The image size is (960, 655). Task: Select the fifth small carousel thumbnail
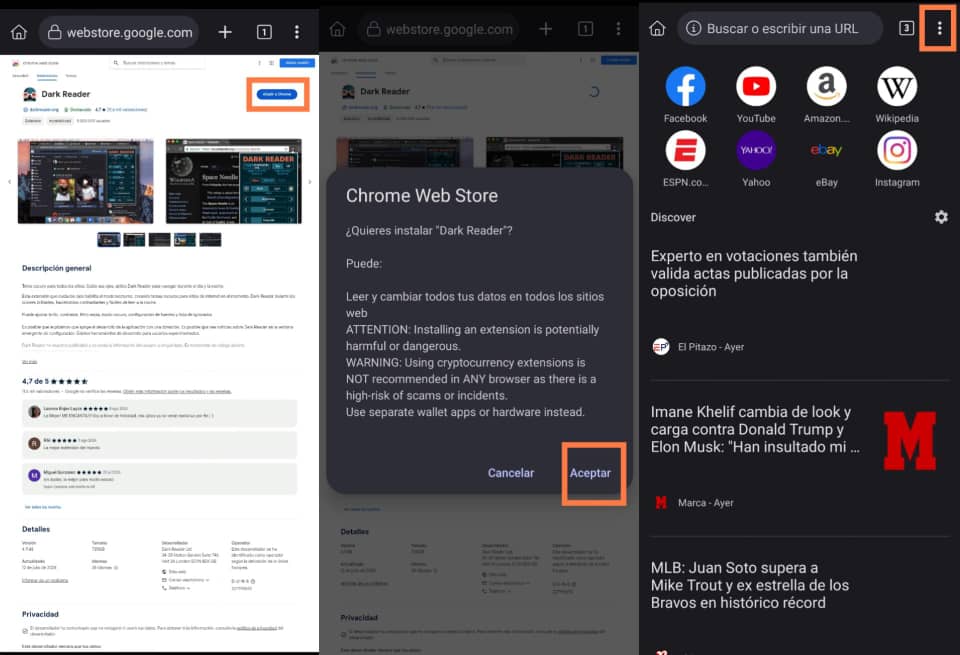point(210,239)
